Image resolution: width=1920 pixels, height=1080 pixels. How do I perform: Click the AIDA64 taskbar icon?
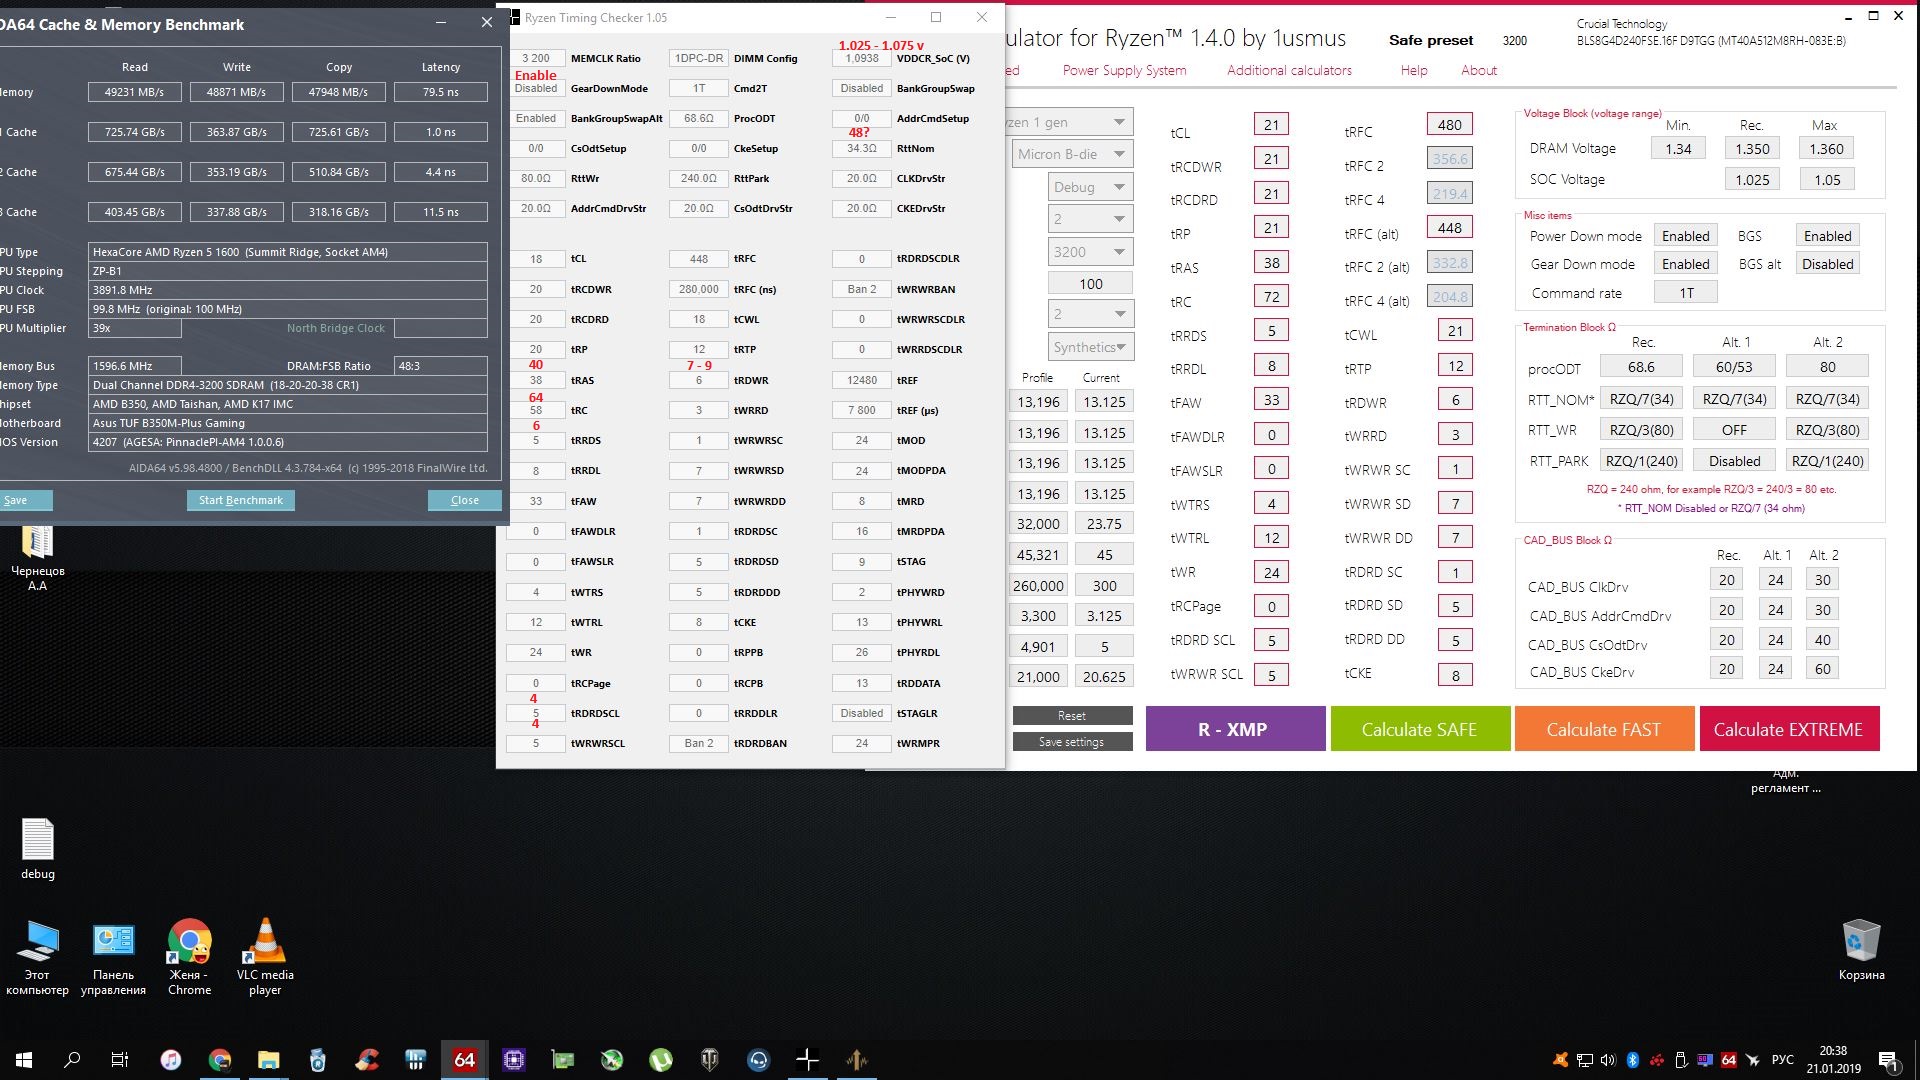click(465, 1060)
